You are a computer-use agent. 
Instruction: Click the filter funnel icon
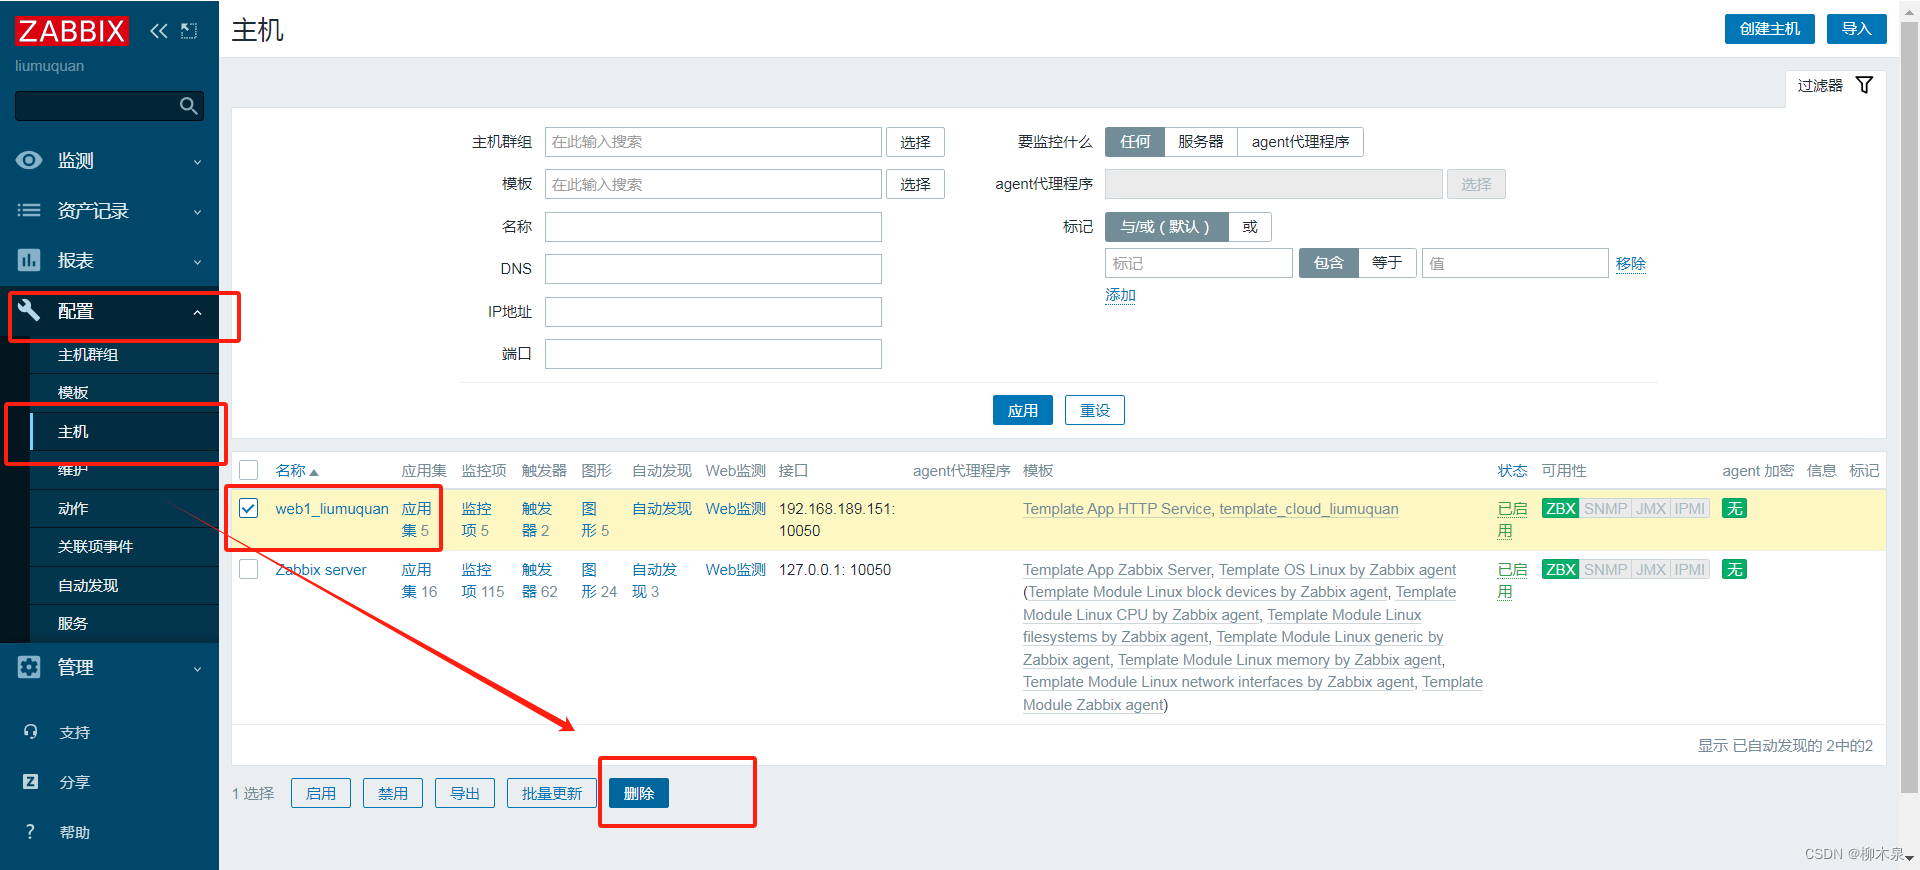coord(1864,85)
